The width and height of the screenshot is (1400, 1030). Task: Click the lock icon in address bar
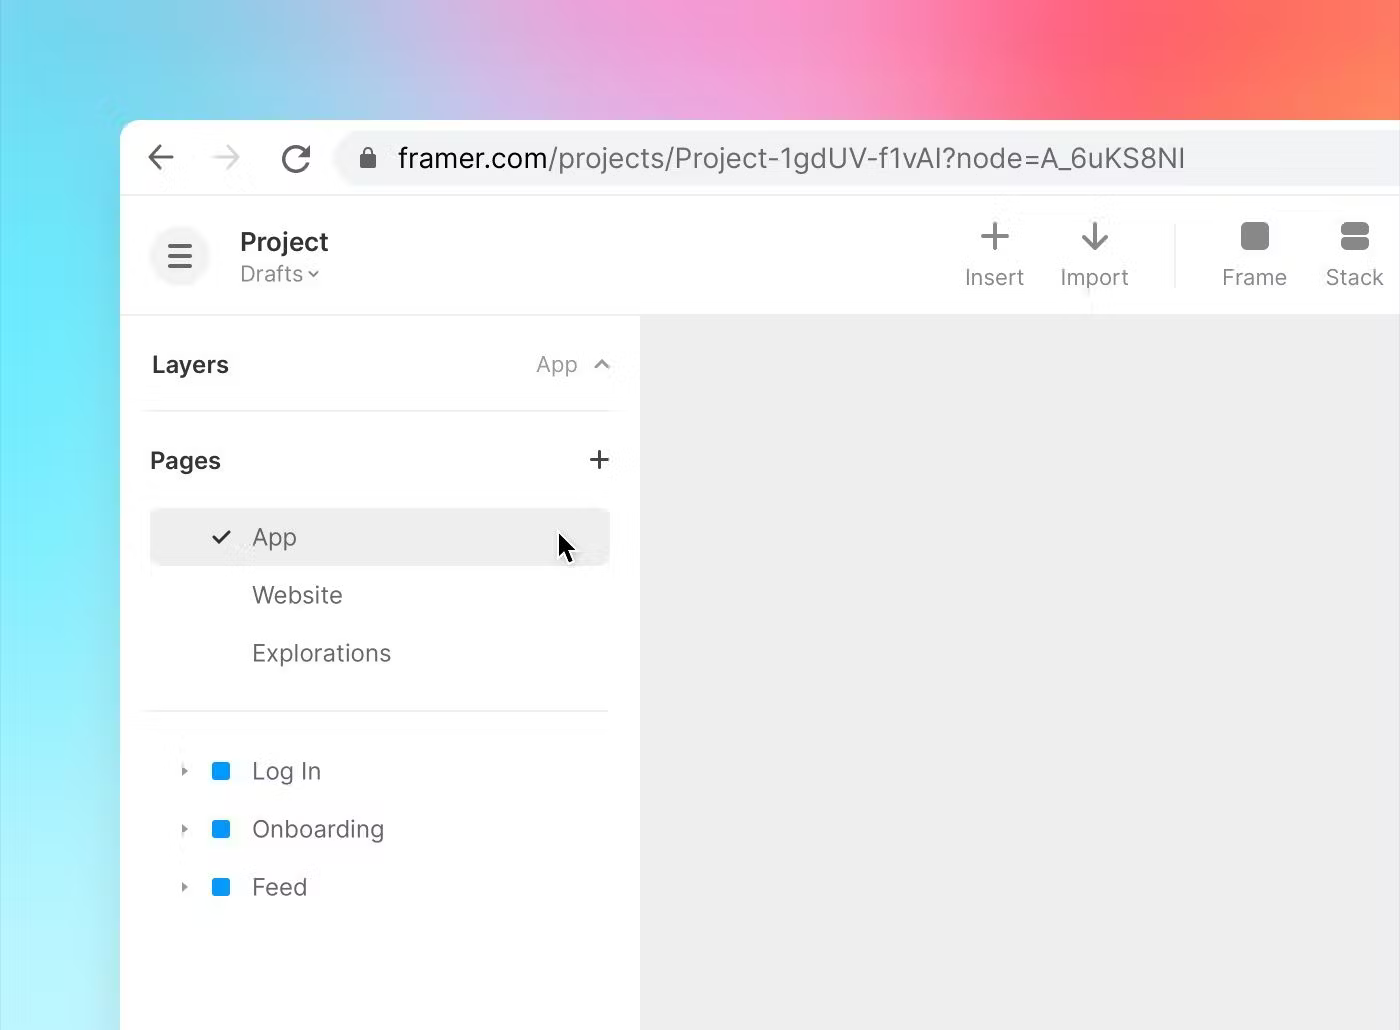coord(368,158)
